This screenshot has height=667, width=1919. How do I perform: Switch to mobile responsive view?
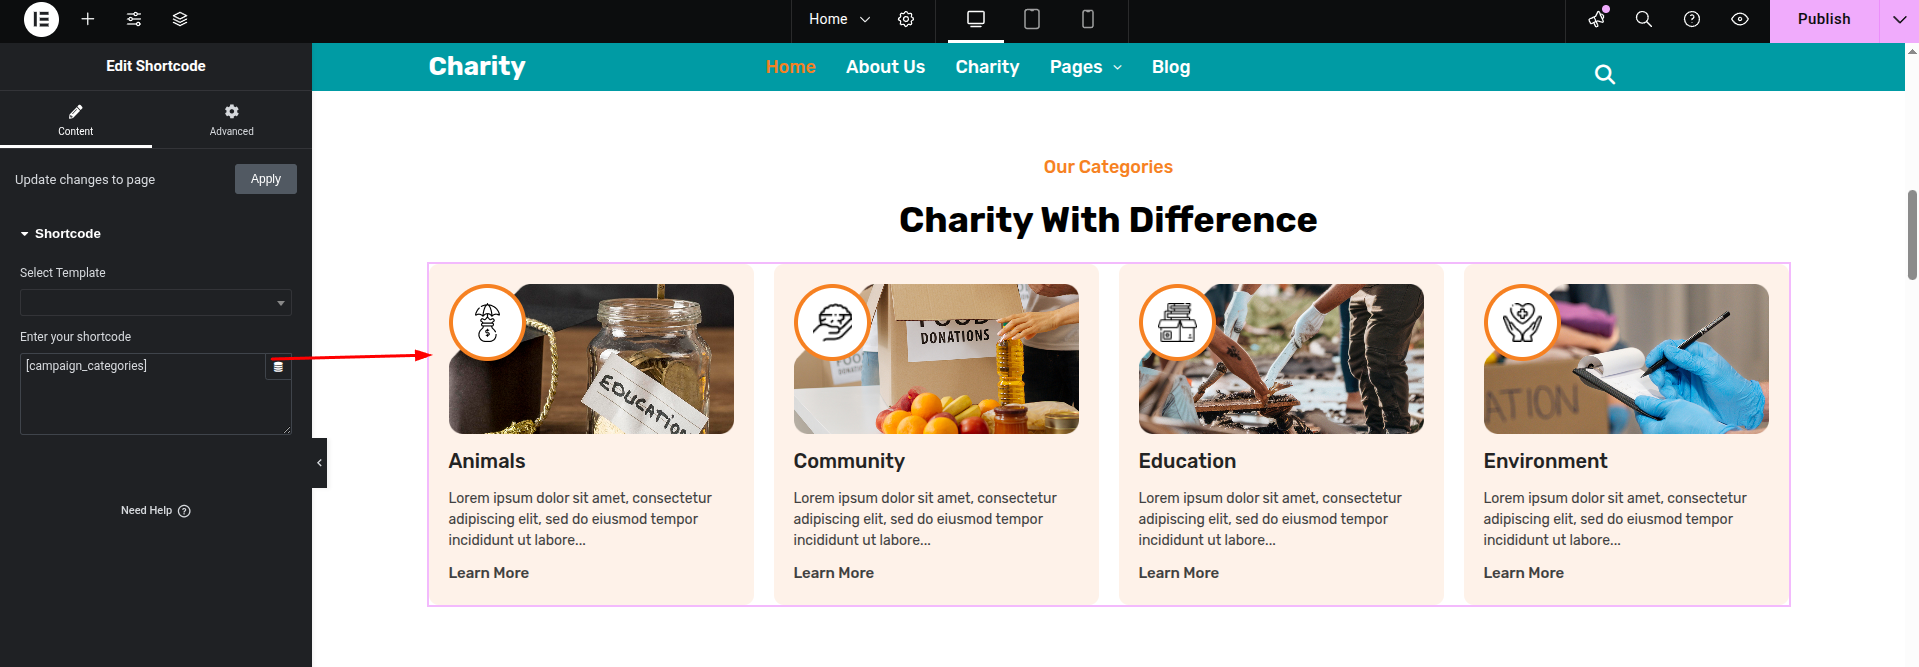(1088, 19)
